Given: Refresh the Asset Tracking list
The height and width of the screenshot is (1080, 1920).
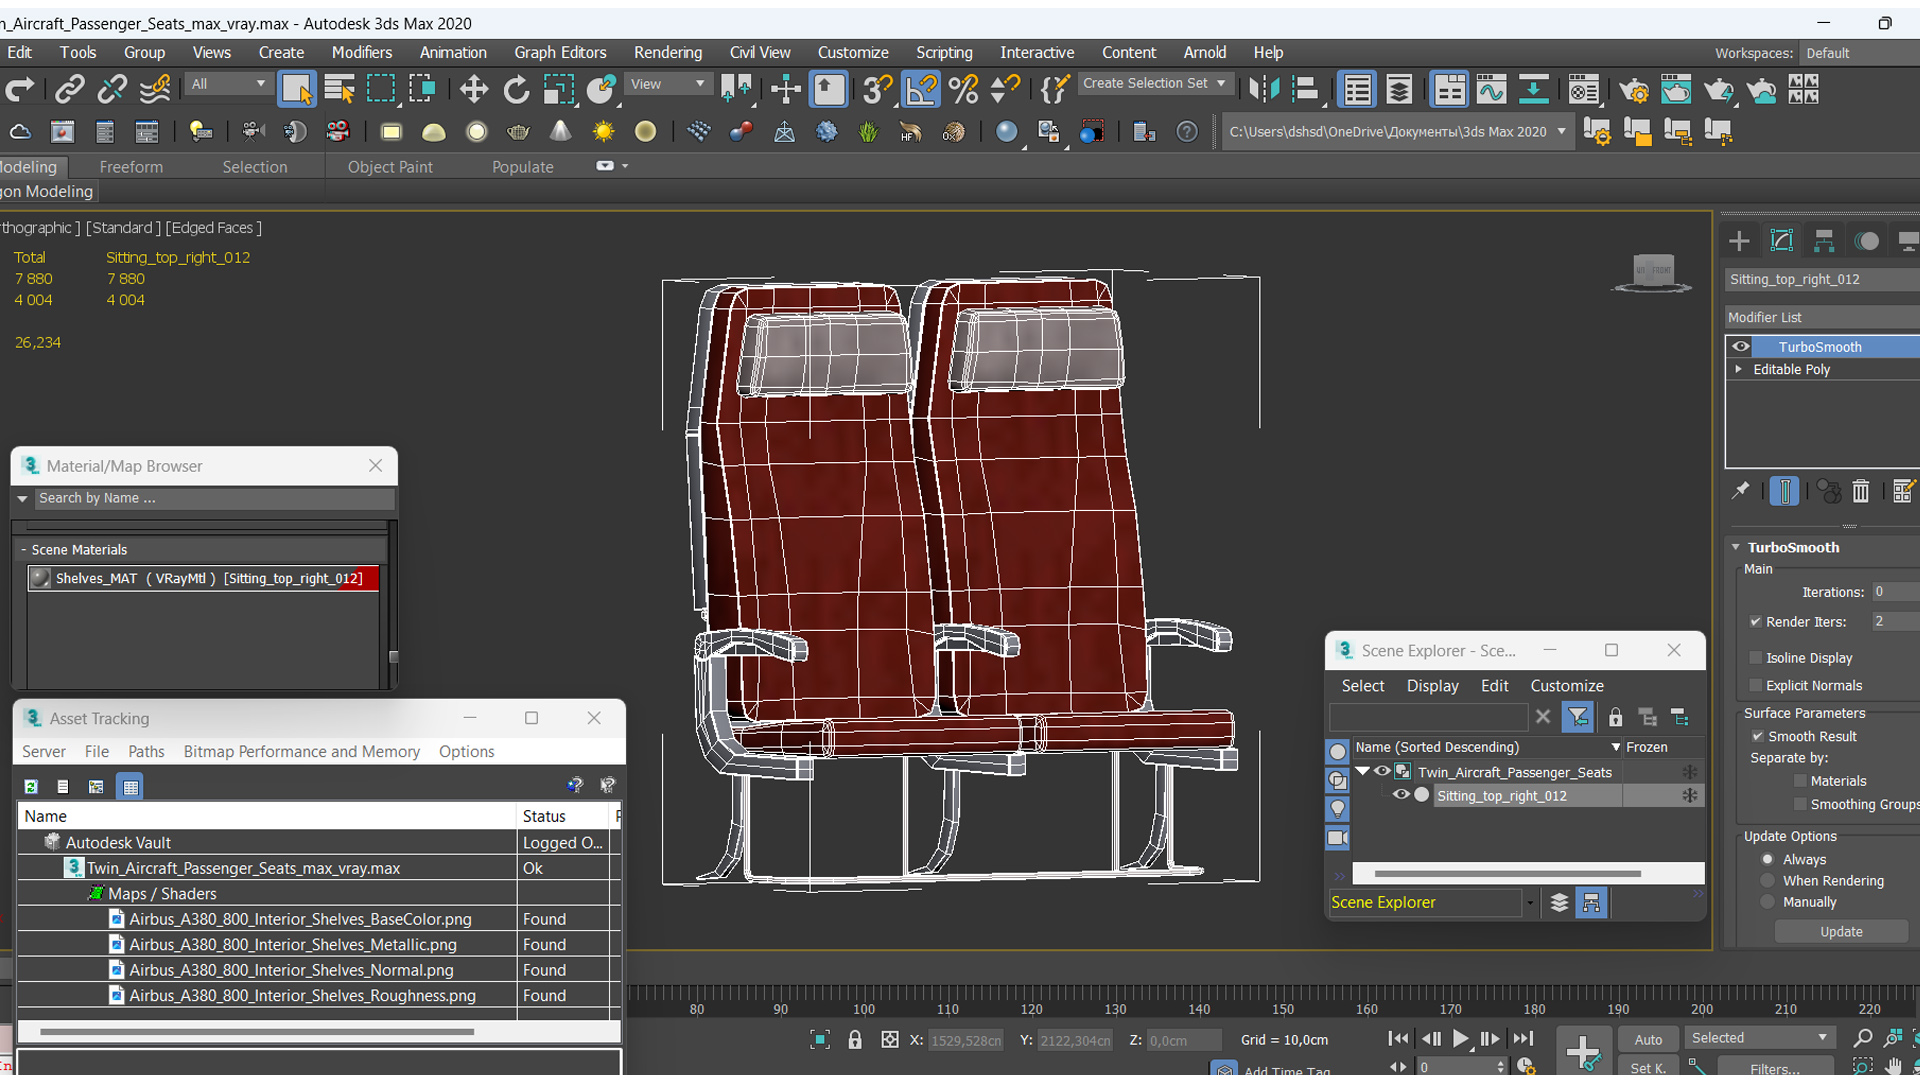Looking at the screenshot, I should coord(31,786).
